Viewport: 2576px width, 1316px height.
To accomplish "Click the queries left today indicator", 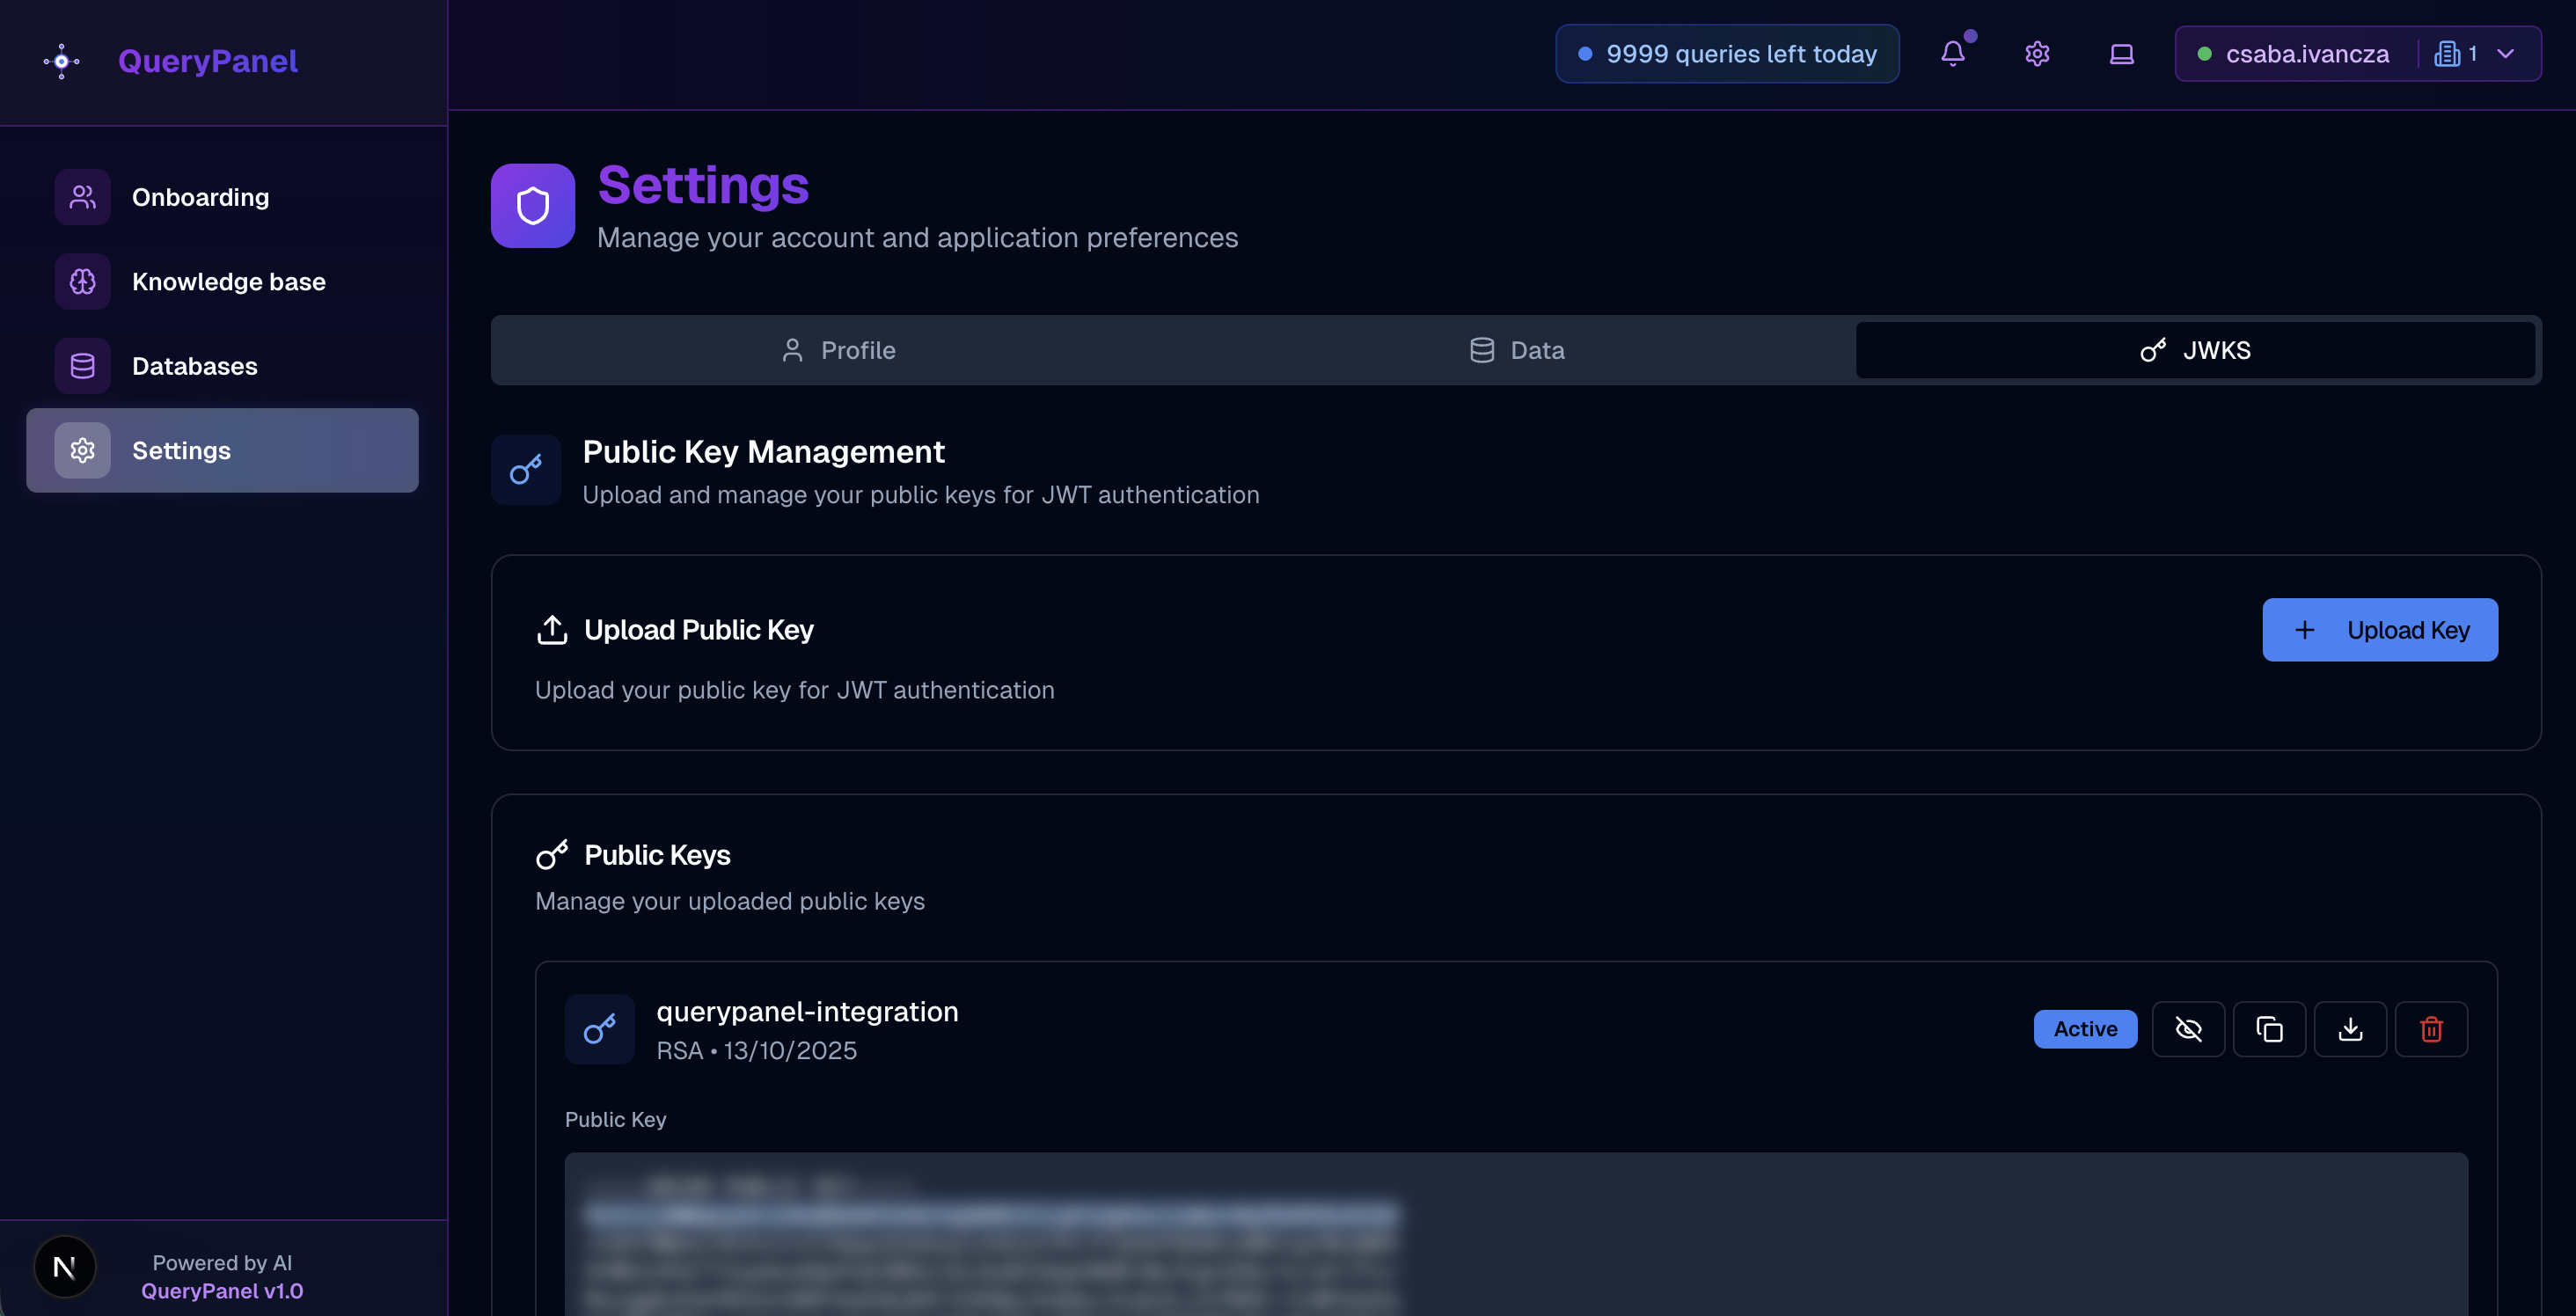I will coord(1727,54).
